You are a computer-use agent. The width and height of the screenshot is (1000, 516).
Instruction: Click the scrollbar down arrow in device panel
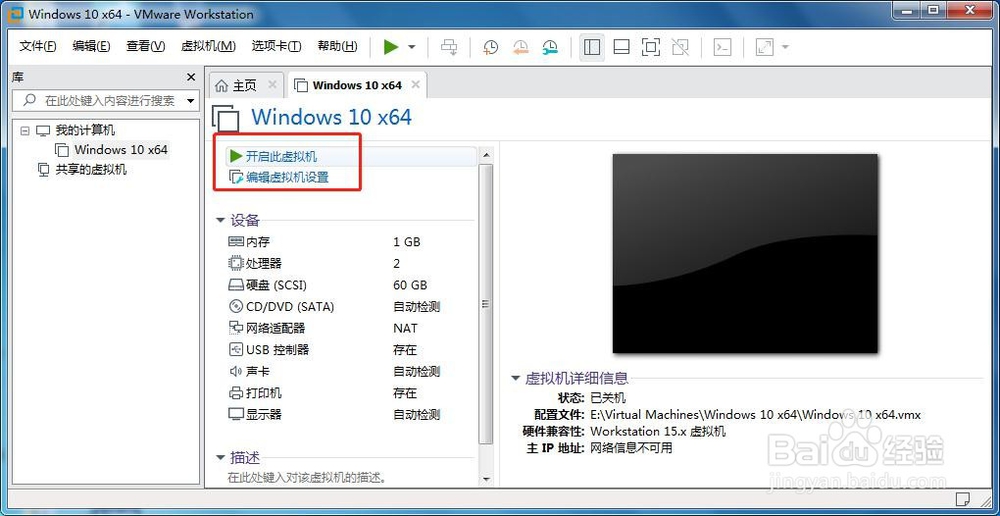point(486,478)
